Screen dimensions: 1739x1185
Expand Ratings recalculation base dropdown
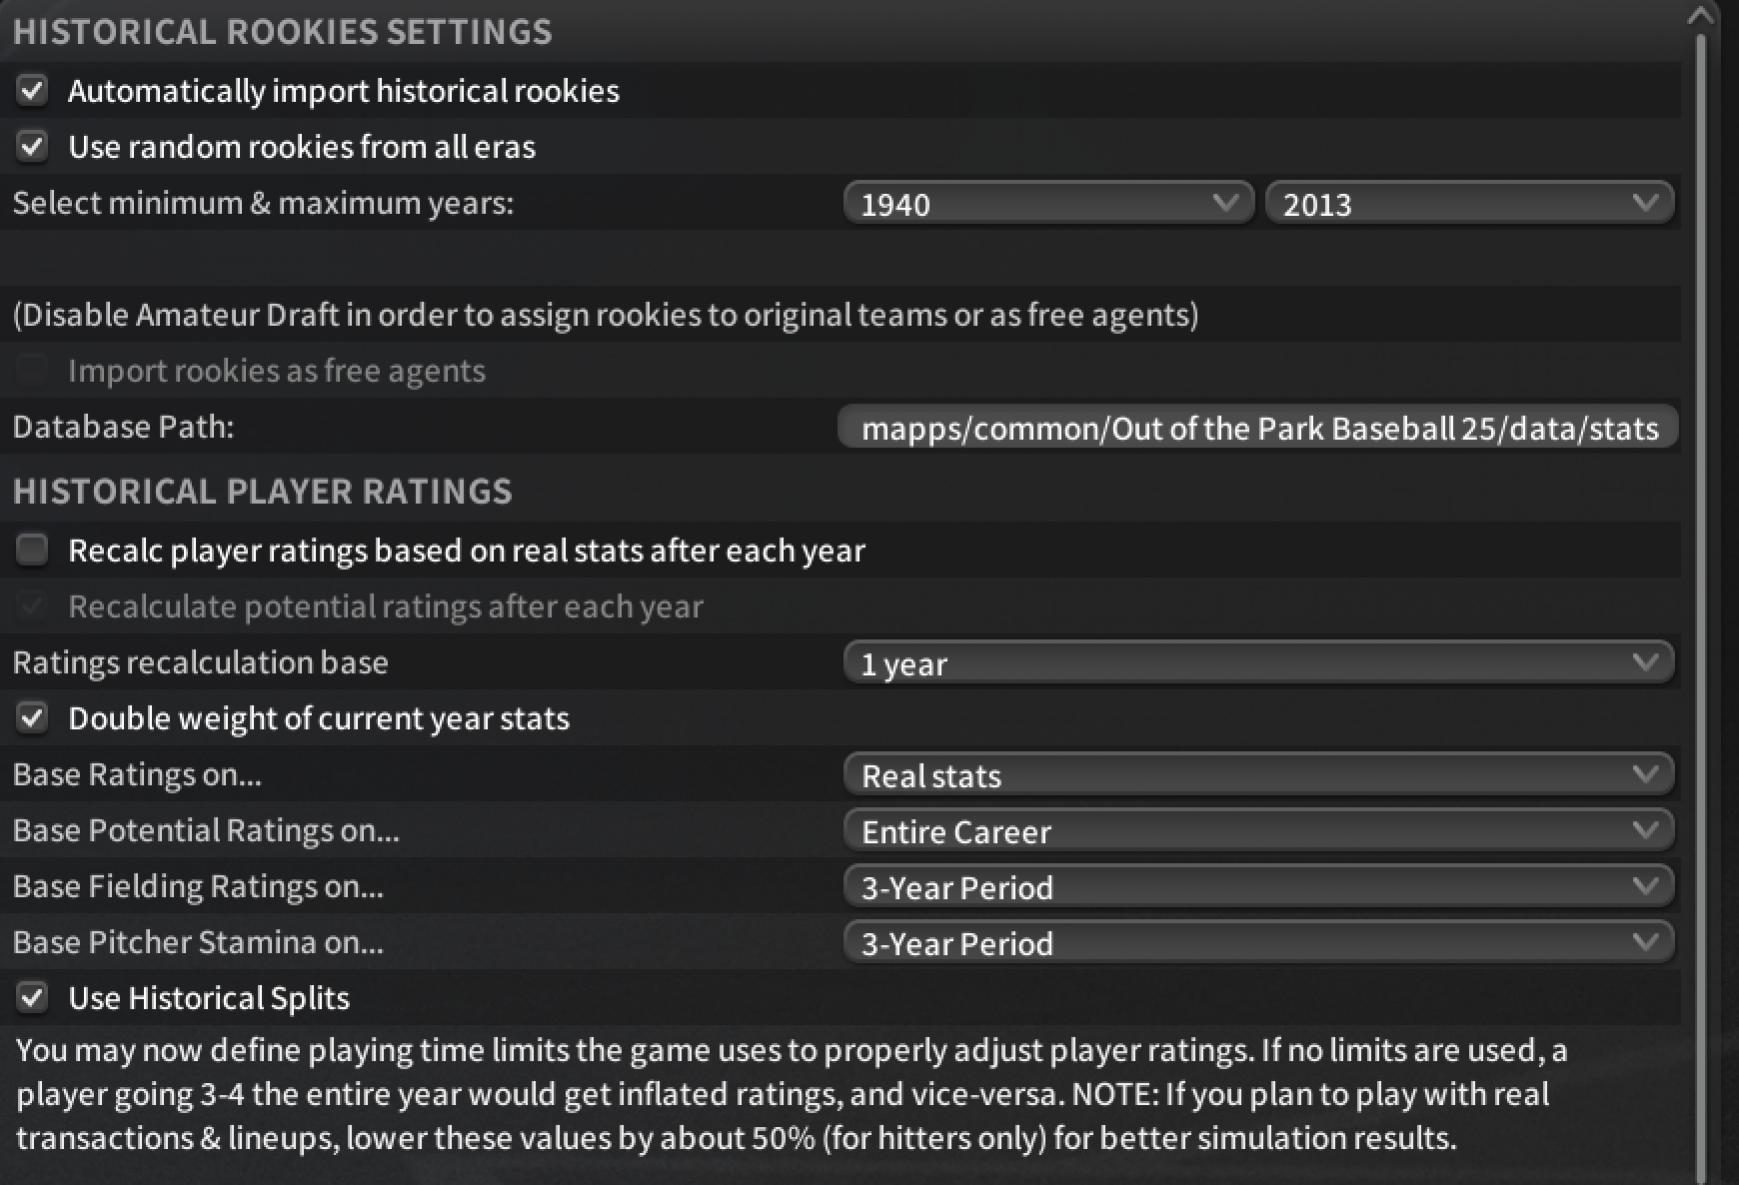point(1257,664)
